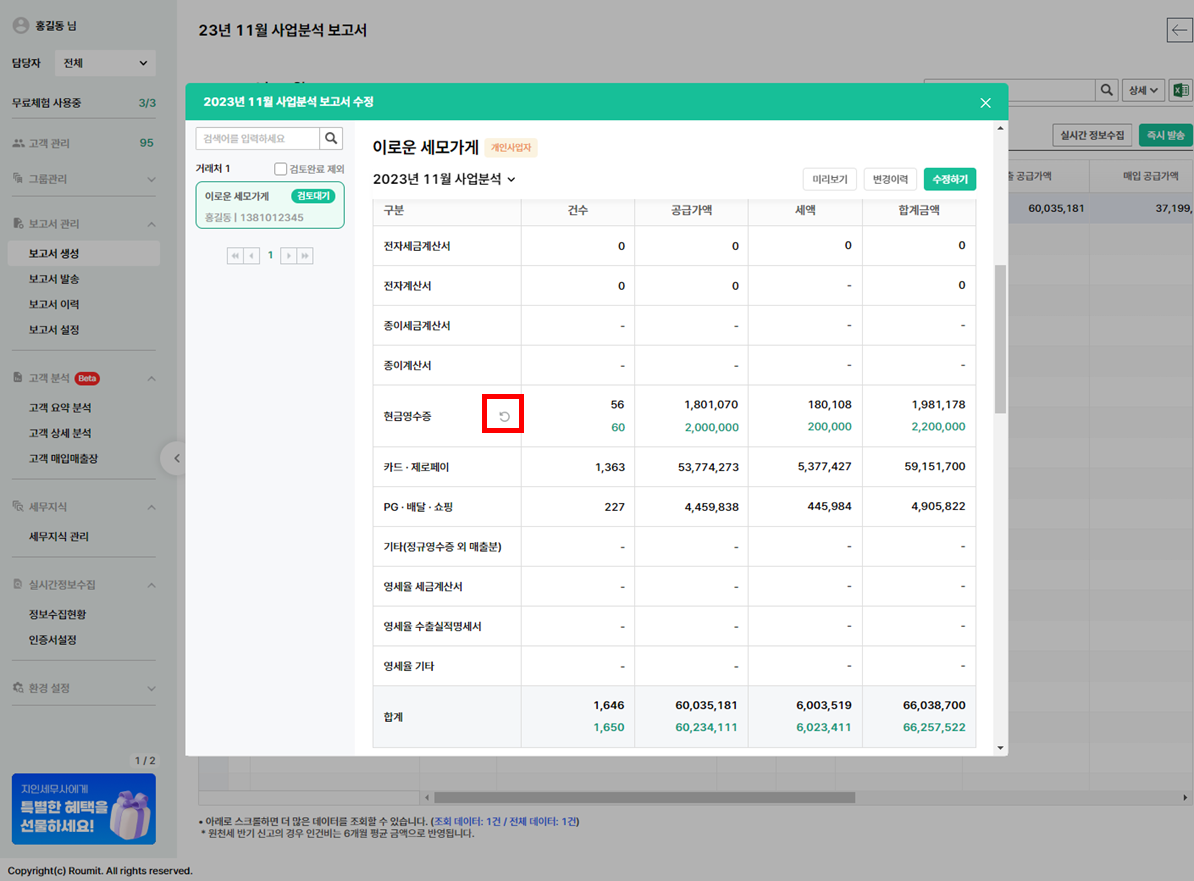Close the 사업분석 보고서 수정 dialog
The height and width of the screenshot is (881, 1194).
pos(985,103)
